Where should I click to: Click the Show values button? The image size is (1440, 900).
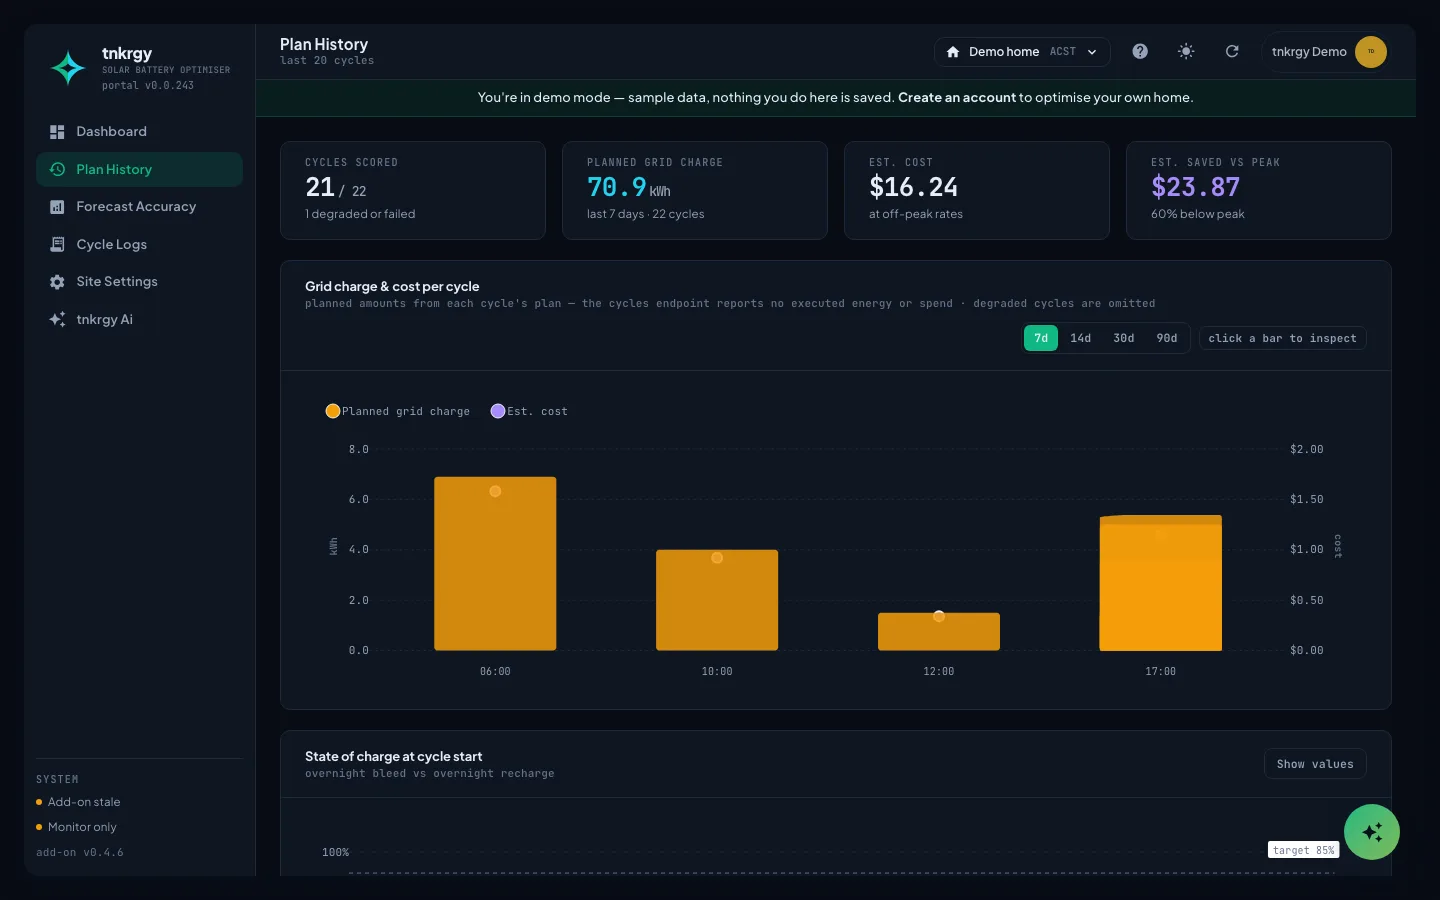coord(1315,764)
